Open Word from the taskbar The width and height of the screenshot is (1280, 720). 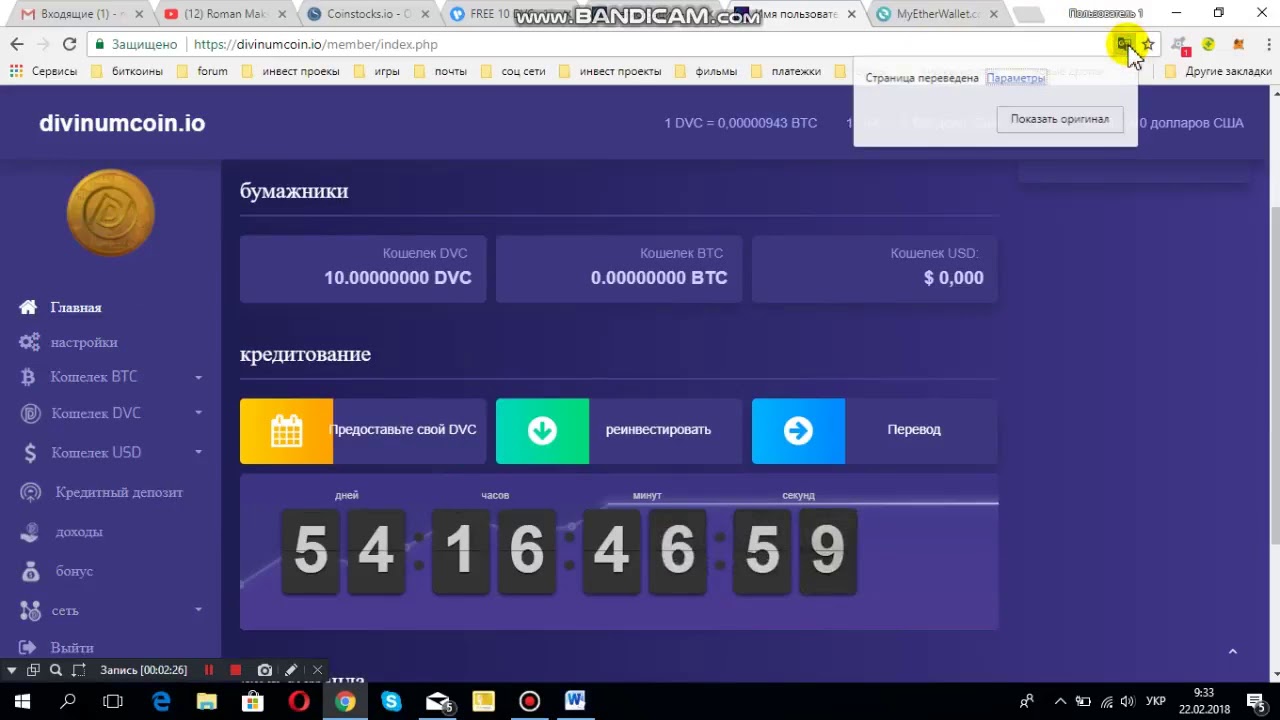(575, 701)
